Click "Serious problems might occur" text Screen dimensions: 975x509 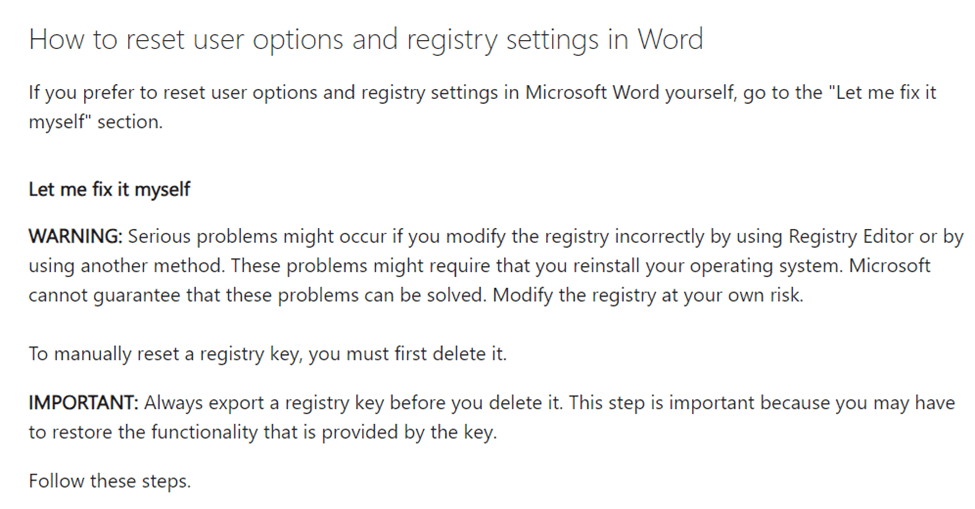(256, 236)
